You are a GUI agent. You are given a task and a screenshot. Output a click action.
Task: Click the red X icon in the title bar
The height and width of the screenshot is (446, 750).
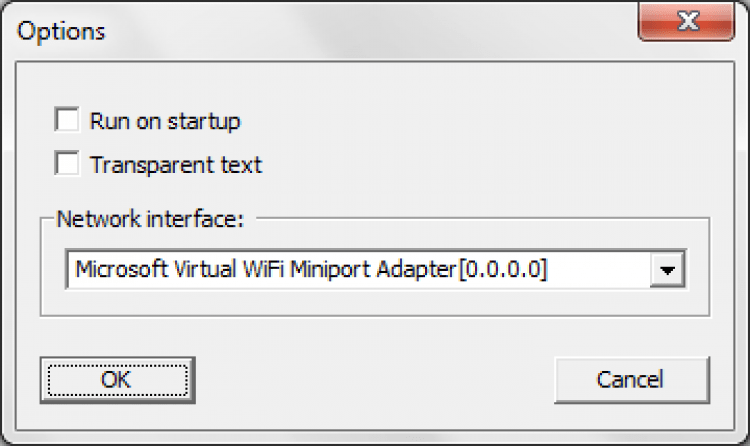pyautogui.click(x=686, y=21)
